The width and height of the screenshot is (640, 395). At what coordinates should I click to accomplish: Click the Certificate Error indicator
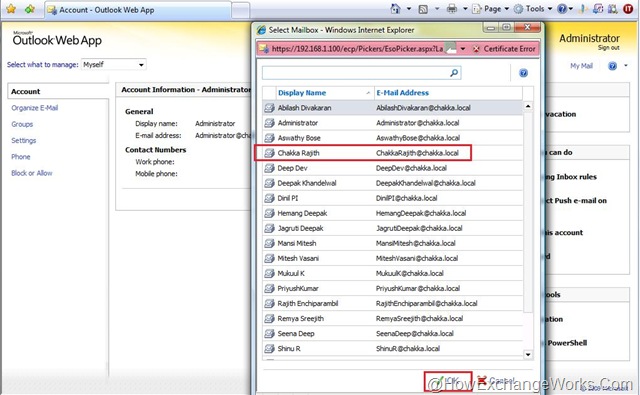(504, 49)
